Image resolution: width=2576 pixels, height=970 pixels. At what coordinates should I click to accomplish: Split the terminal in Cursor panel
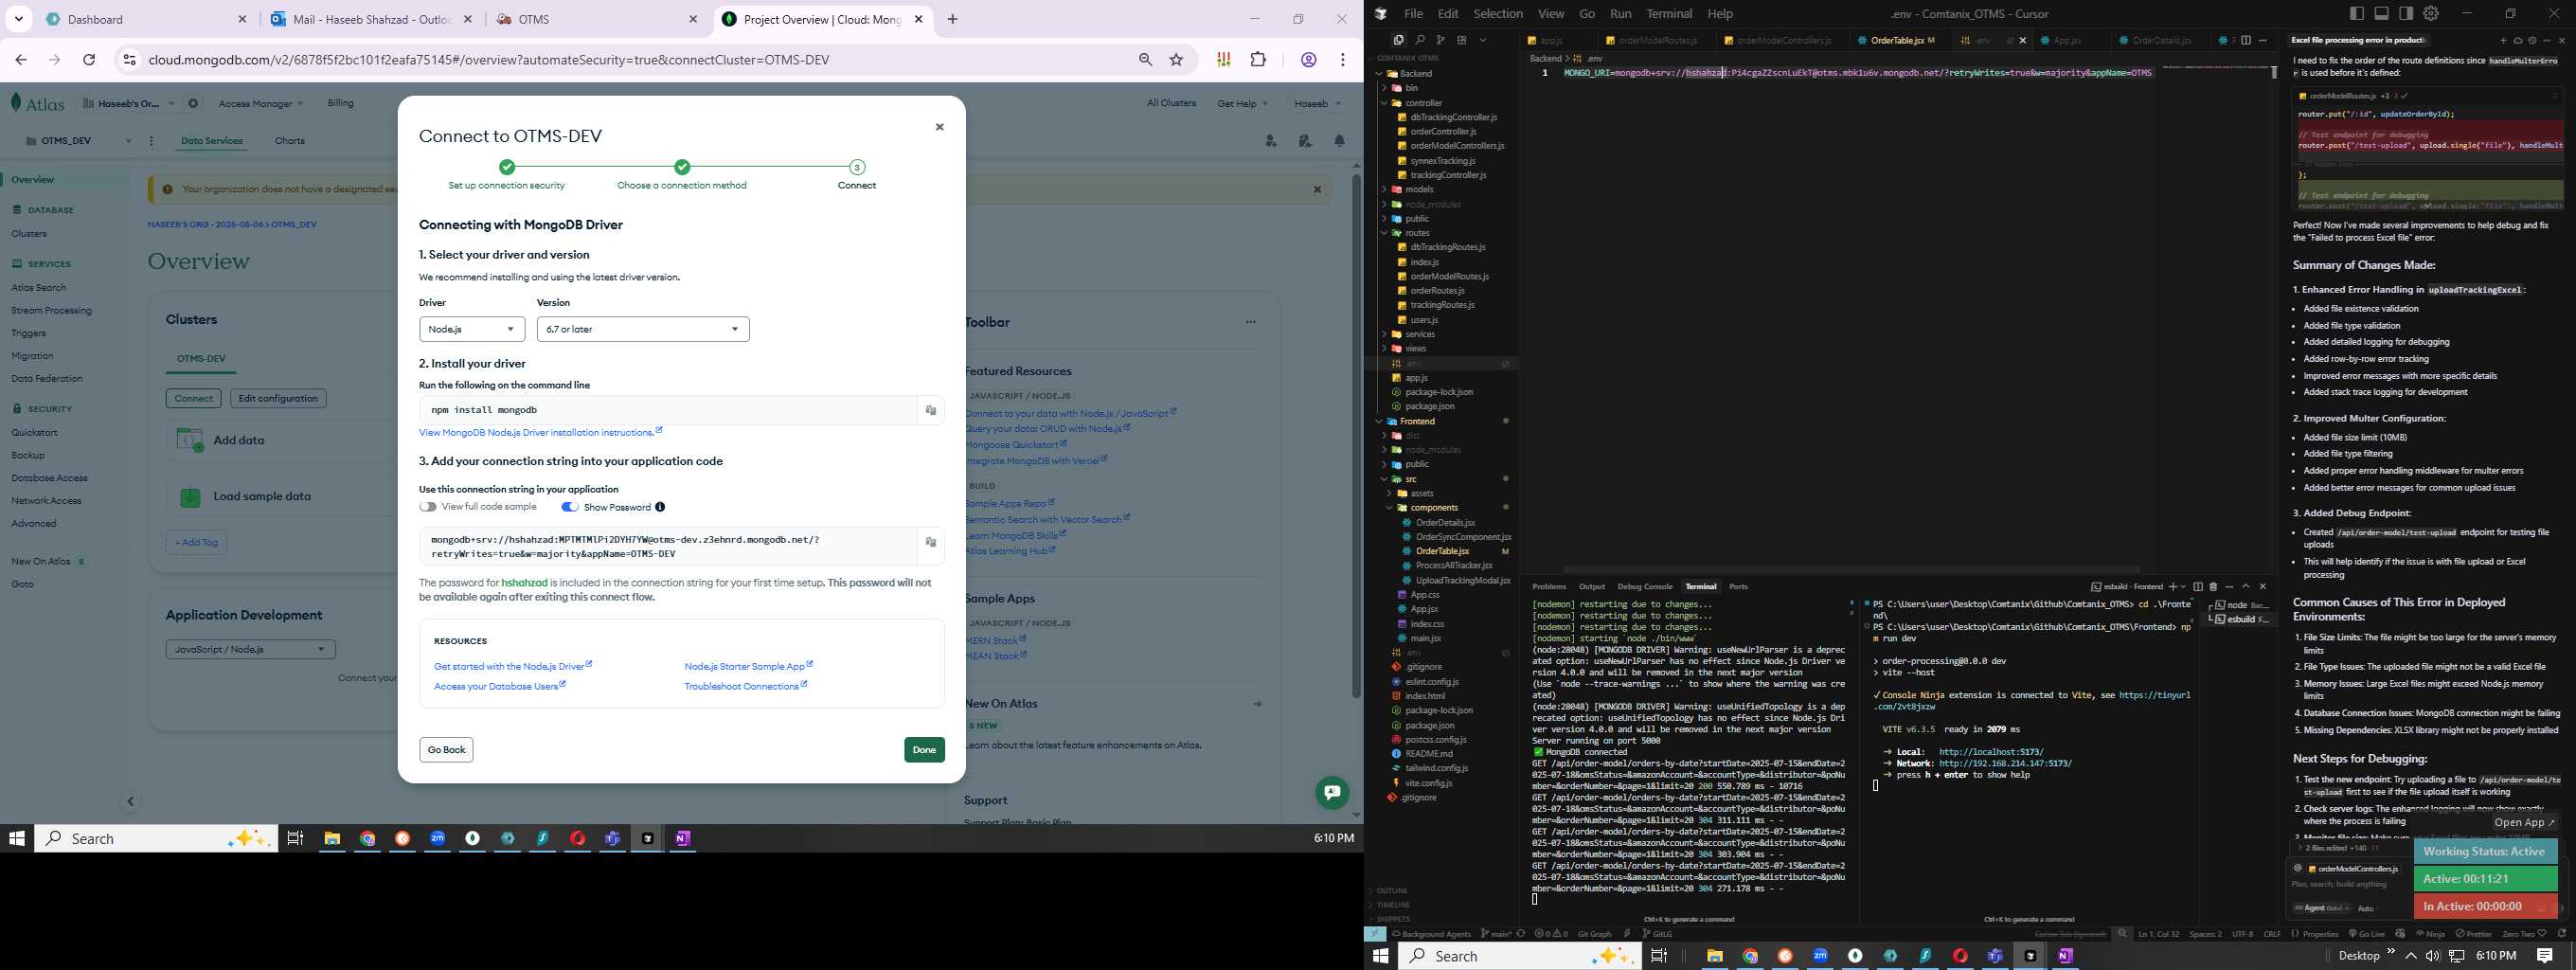(2197, 587)
